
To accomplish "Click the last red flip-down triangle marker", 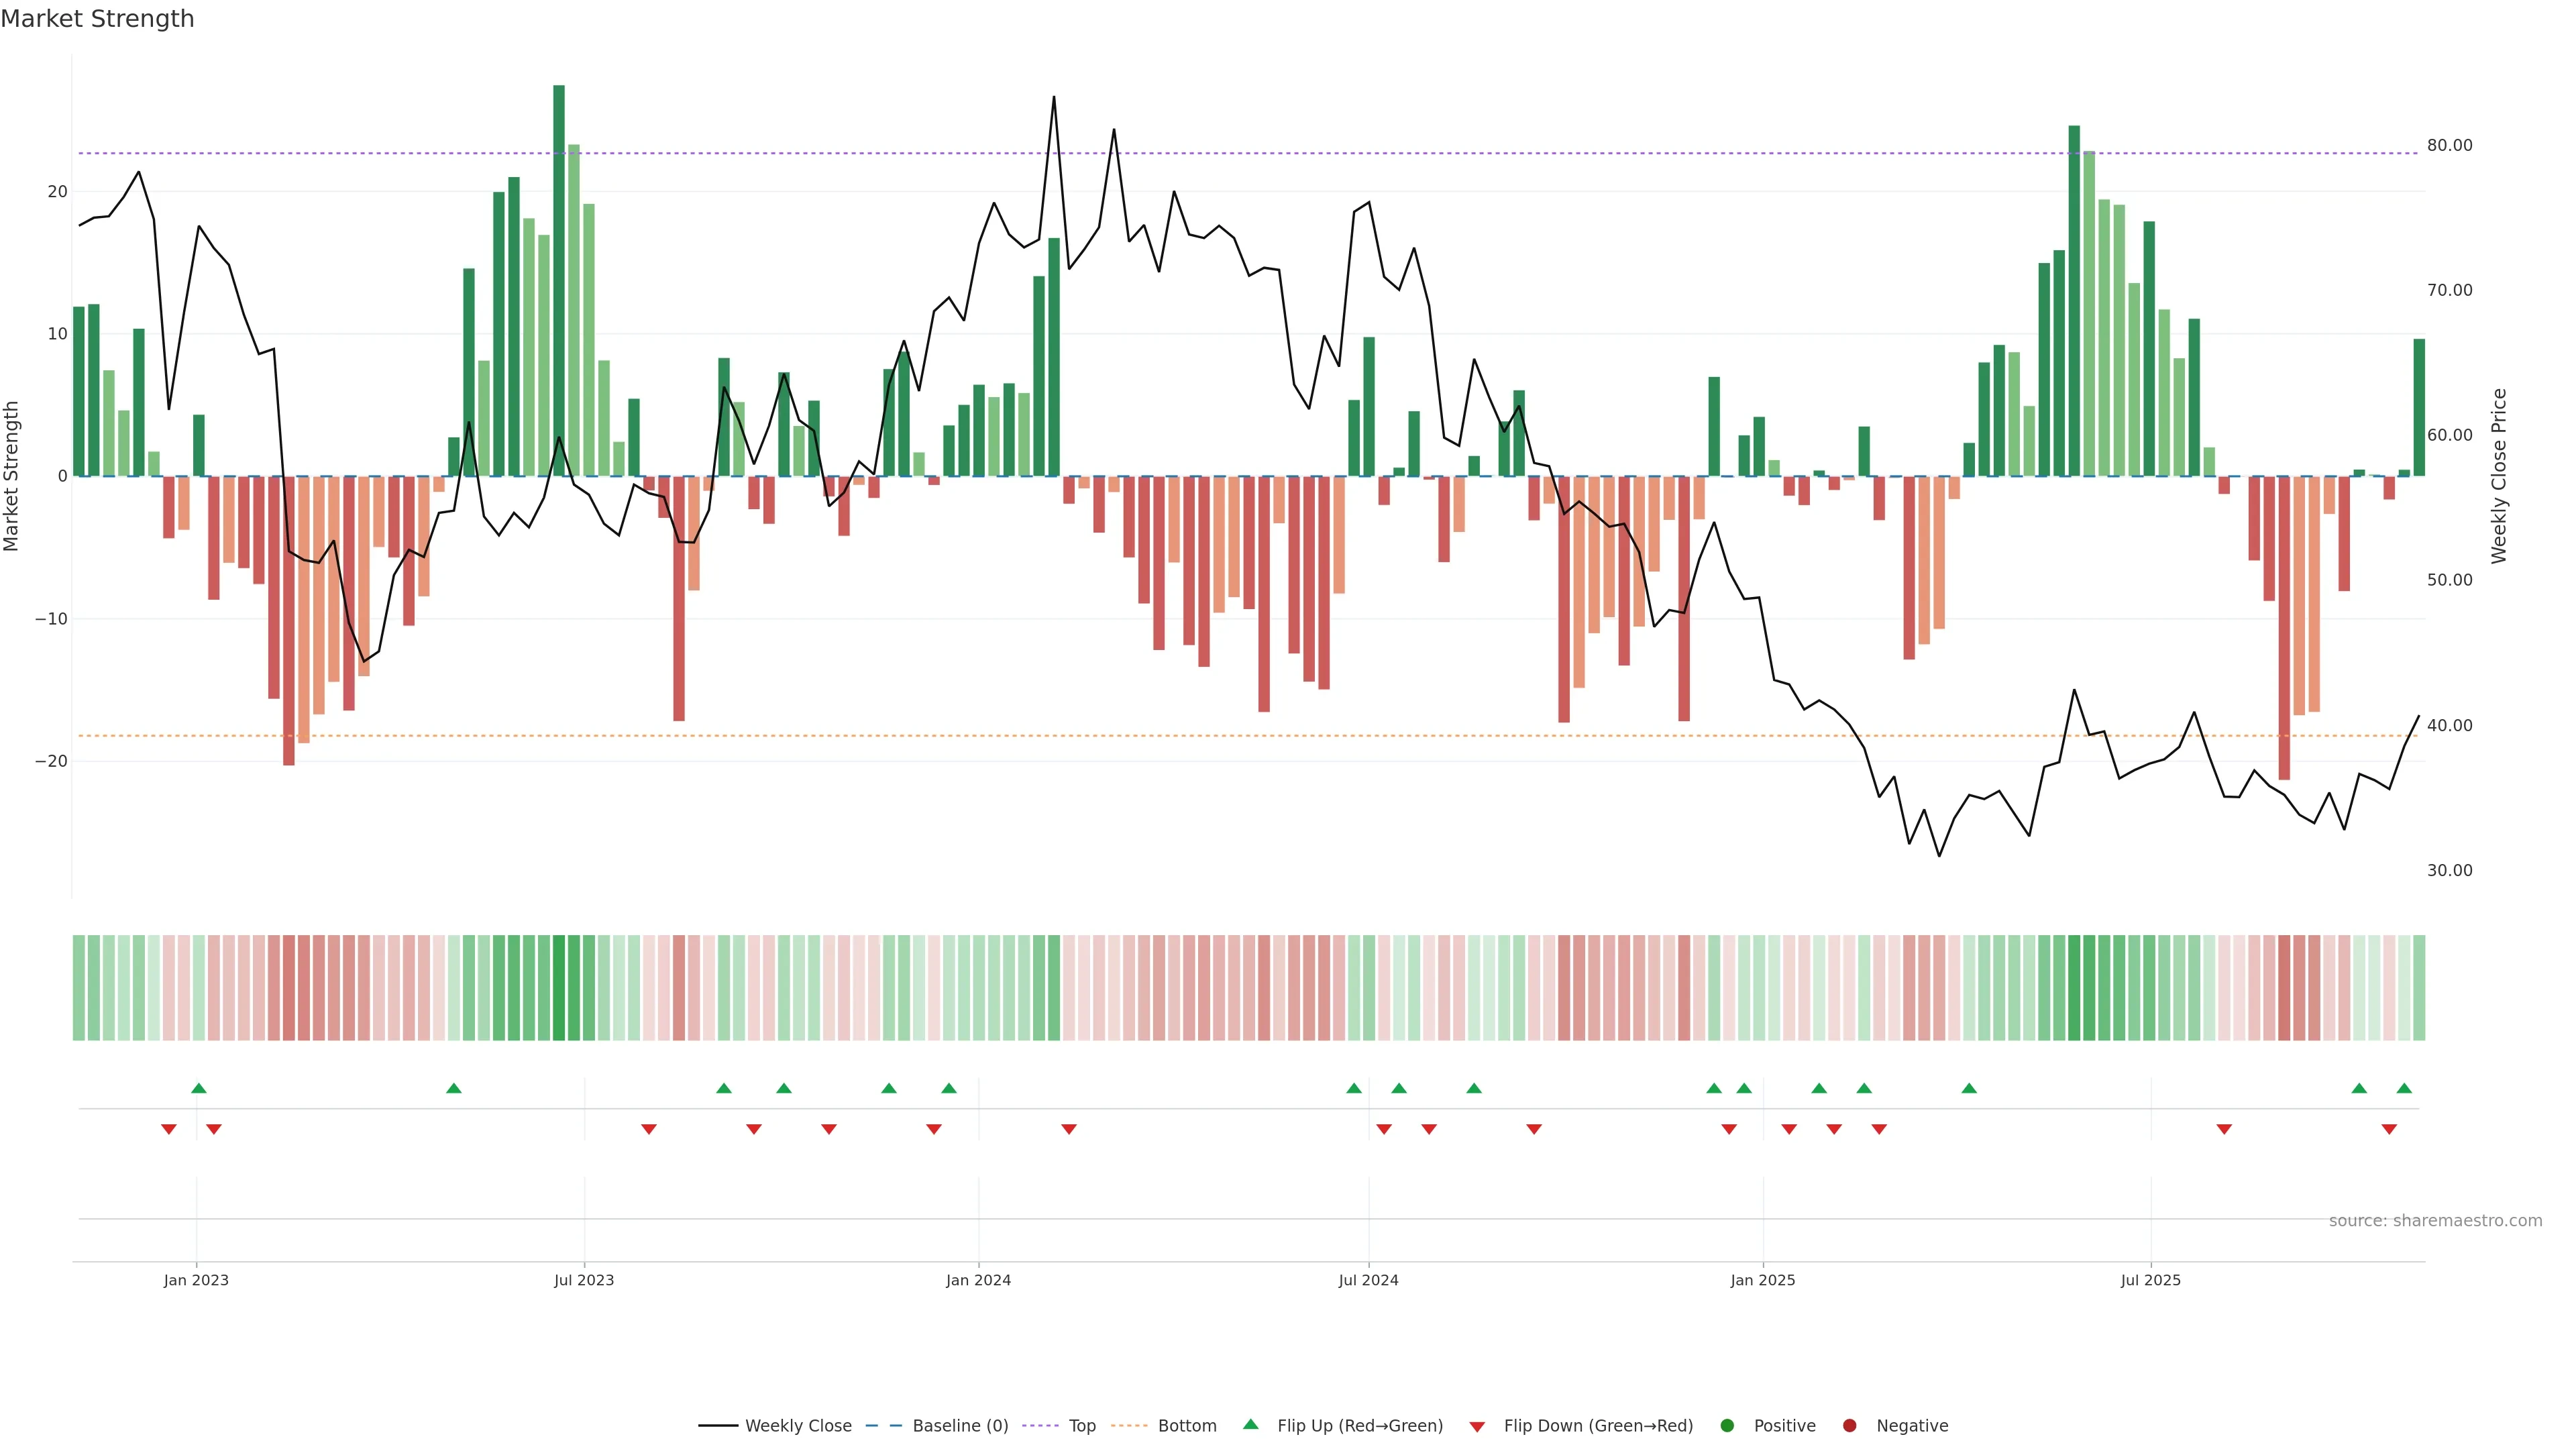I will 2389,1129.
